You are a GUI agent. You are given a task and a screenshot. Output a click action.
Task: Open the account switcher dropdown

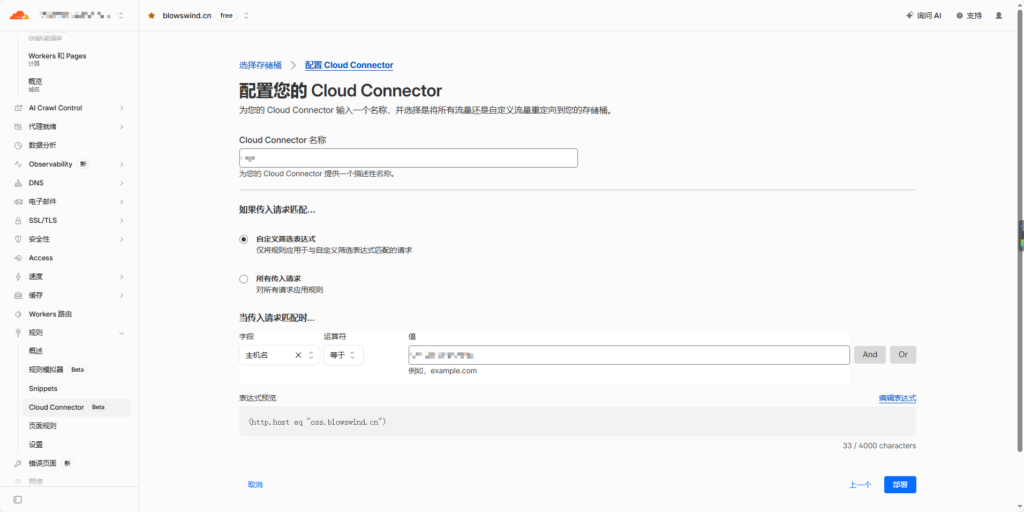[x=120, y=15]
